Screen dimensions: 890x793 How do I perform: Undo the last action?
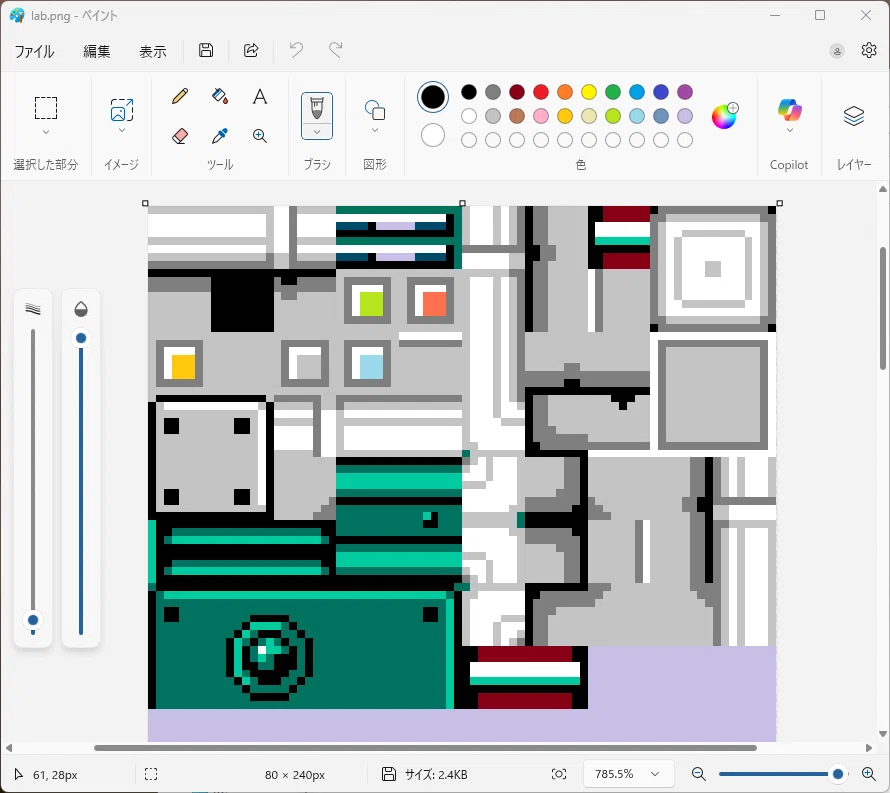[296, 51]
